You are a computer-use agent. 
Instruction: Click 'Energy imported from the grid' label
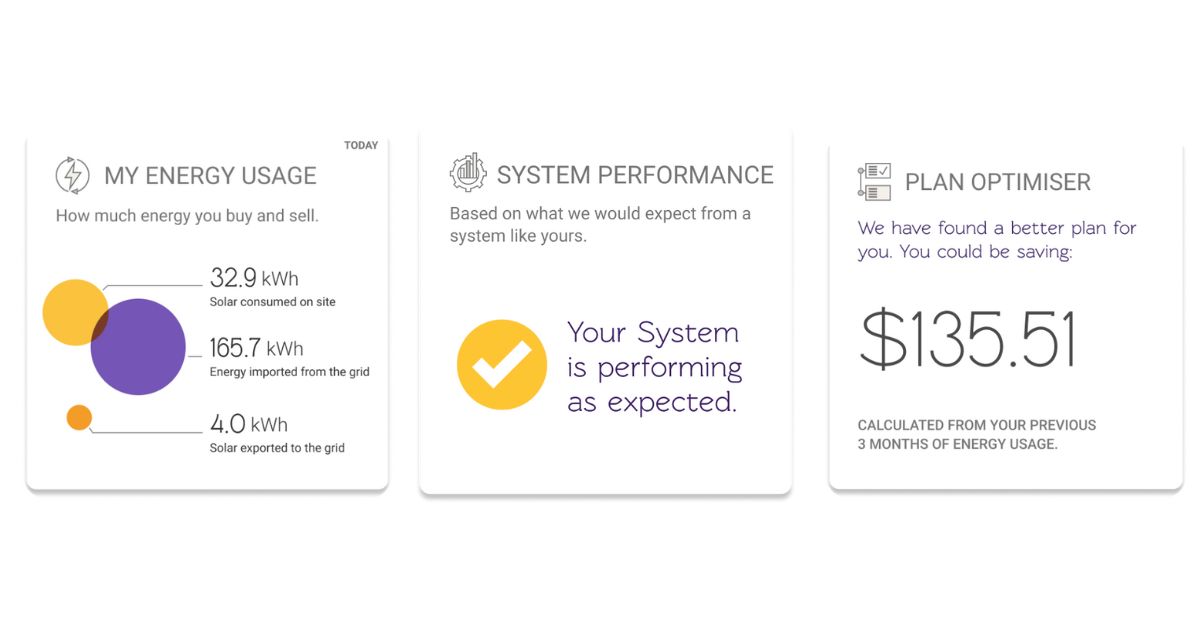click(x=289, y=372)
